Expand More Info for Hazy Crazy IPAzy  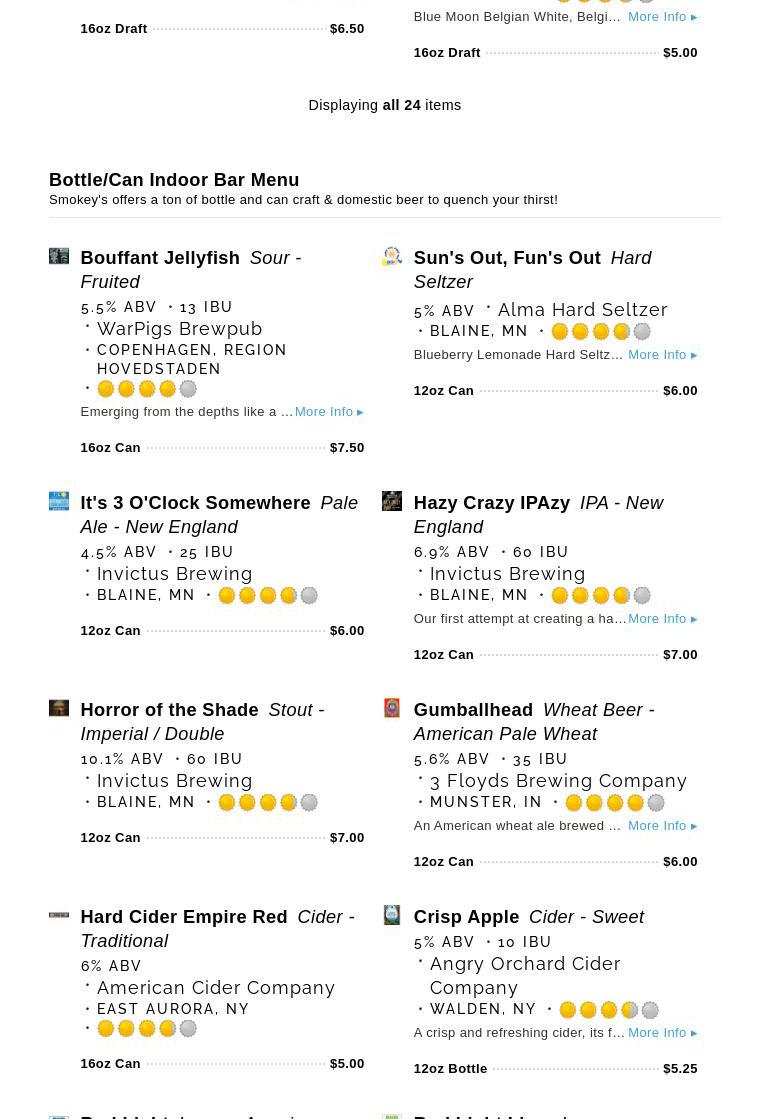[662, 619]
